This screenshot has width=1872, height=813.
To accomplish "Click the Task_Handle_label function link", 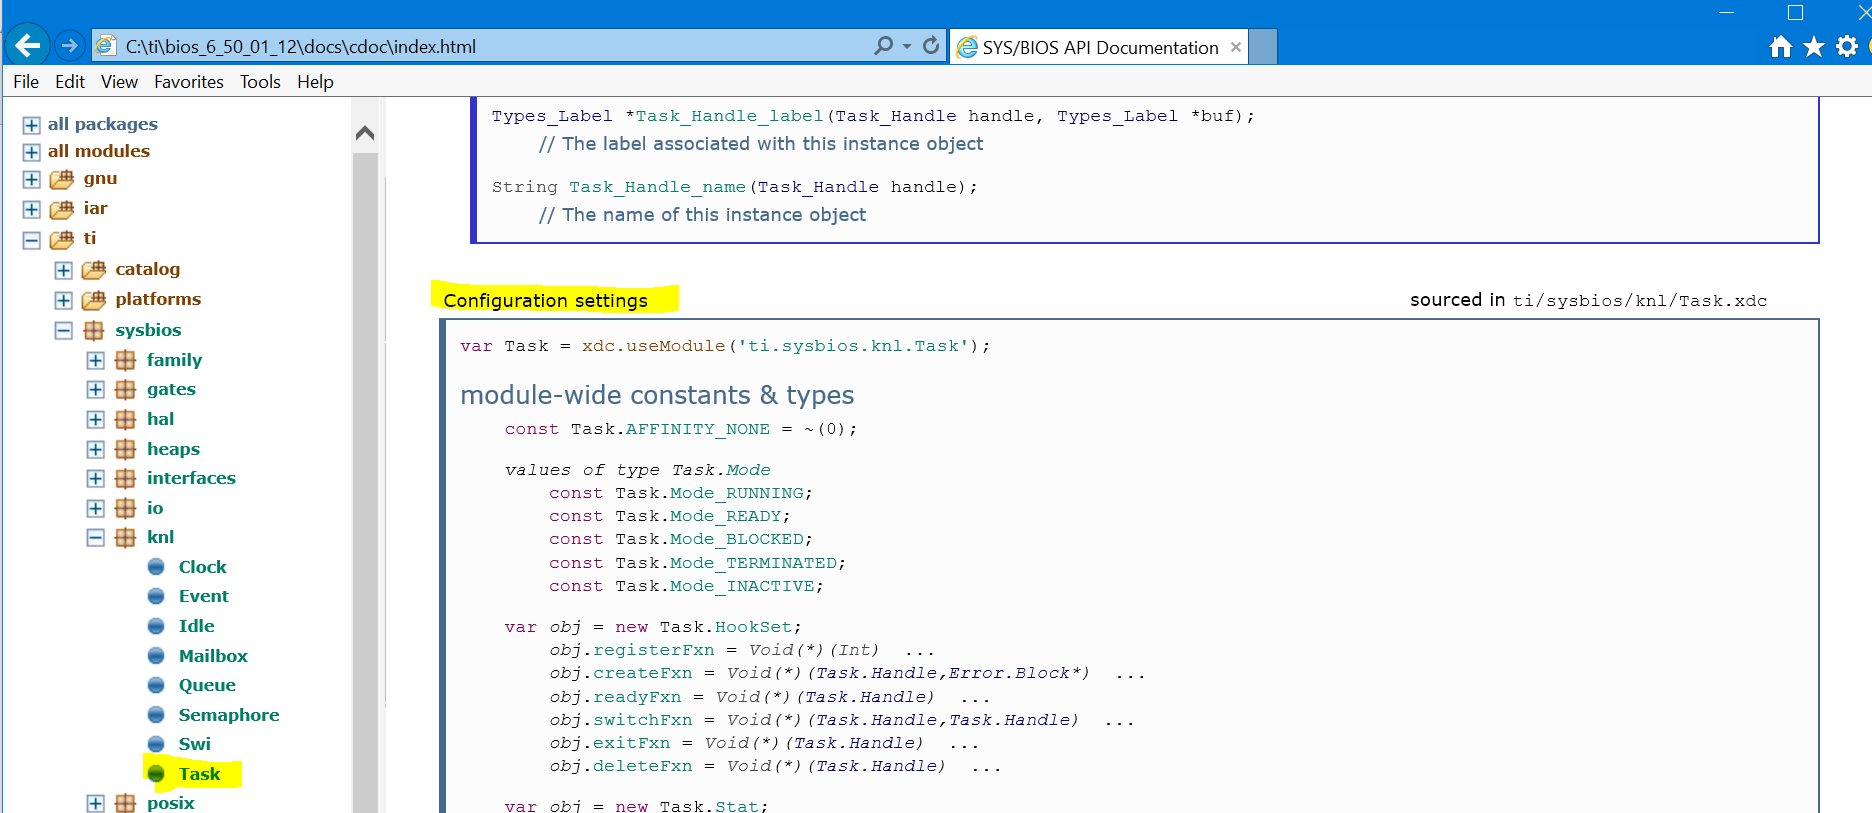I will pos(729,116).
